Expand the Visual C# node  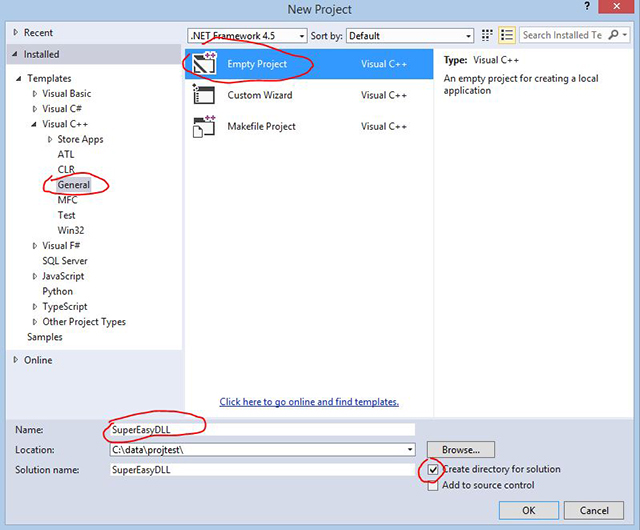point(35,109)
